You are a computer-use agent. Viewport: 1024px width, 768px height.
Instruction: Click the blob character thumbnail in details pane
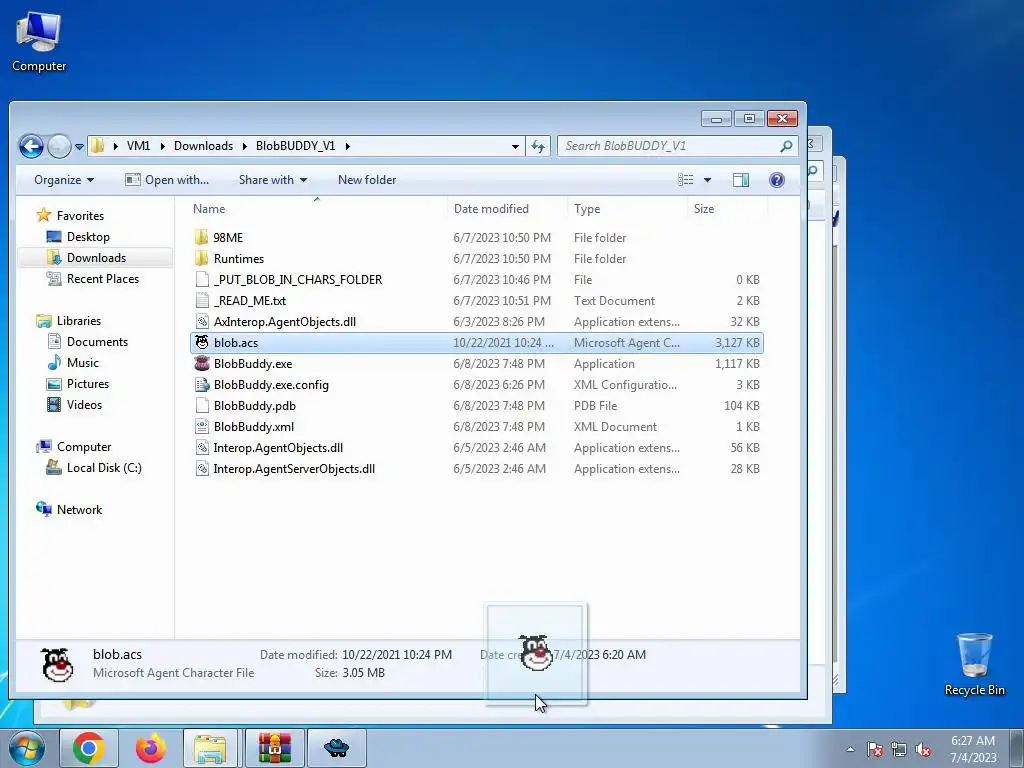pyautogui.click(x=57, y=665)
